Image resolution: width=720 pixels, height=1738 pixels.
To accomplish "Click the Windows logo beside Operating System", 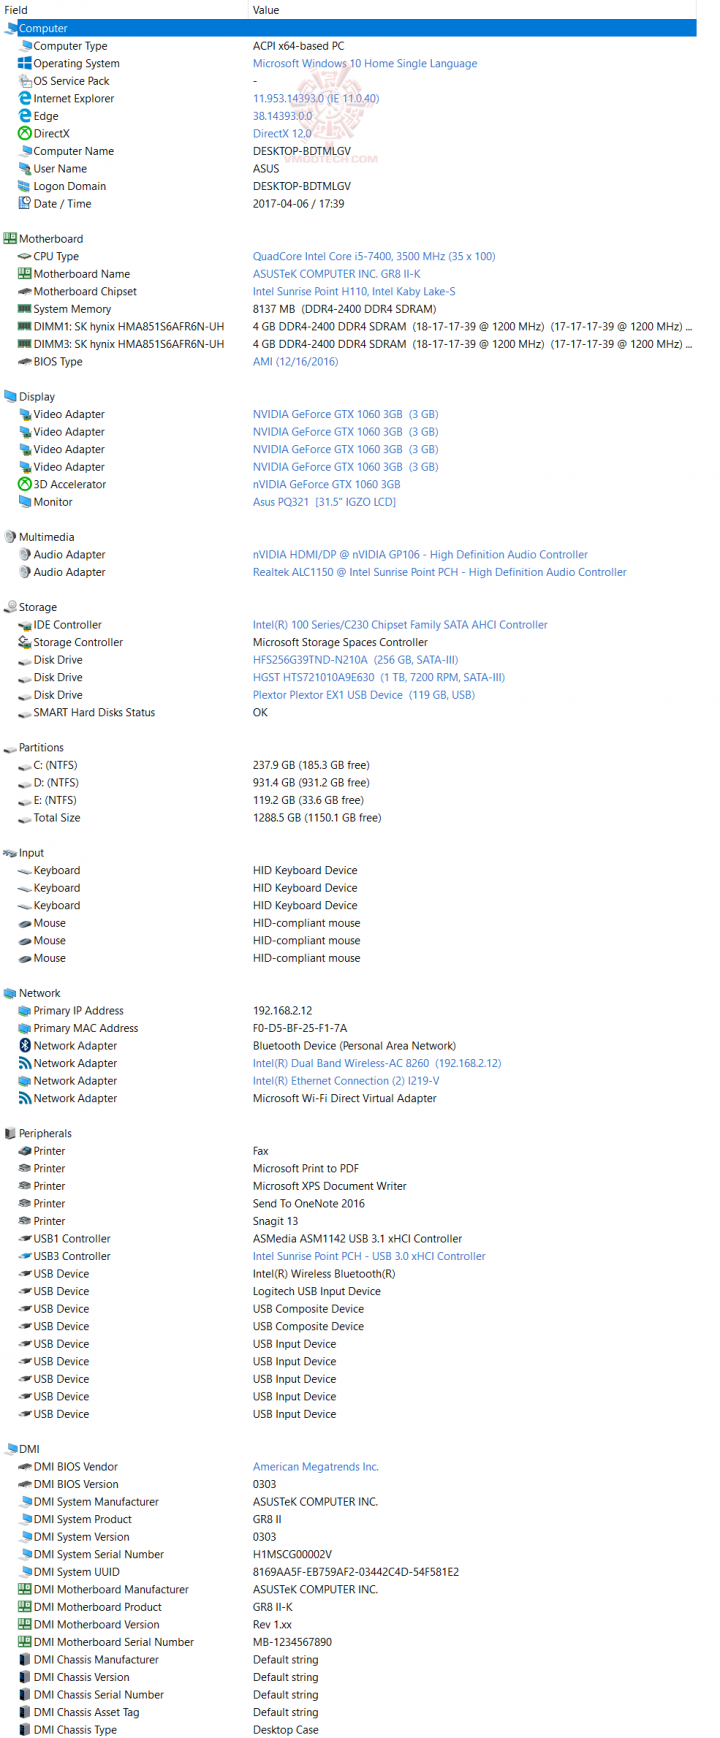I will 25,63.
